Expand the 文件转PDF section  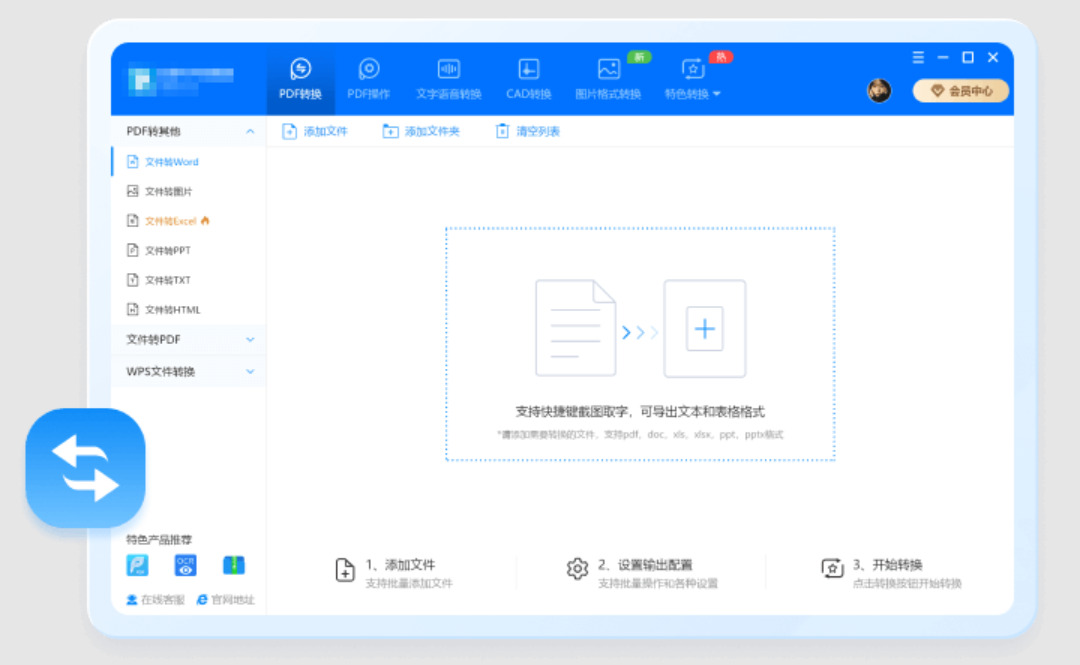(189, 339)
